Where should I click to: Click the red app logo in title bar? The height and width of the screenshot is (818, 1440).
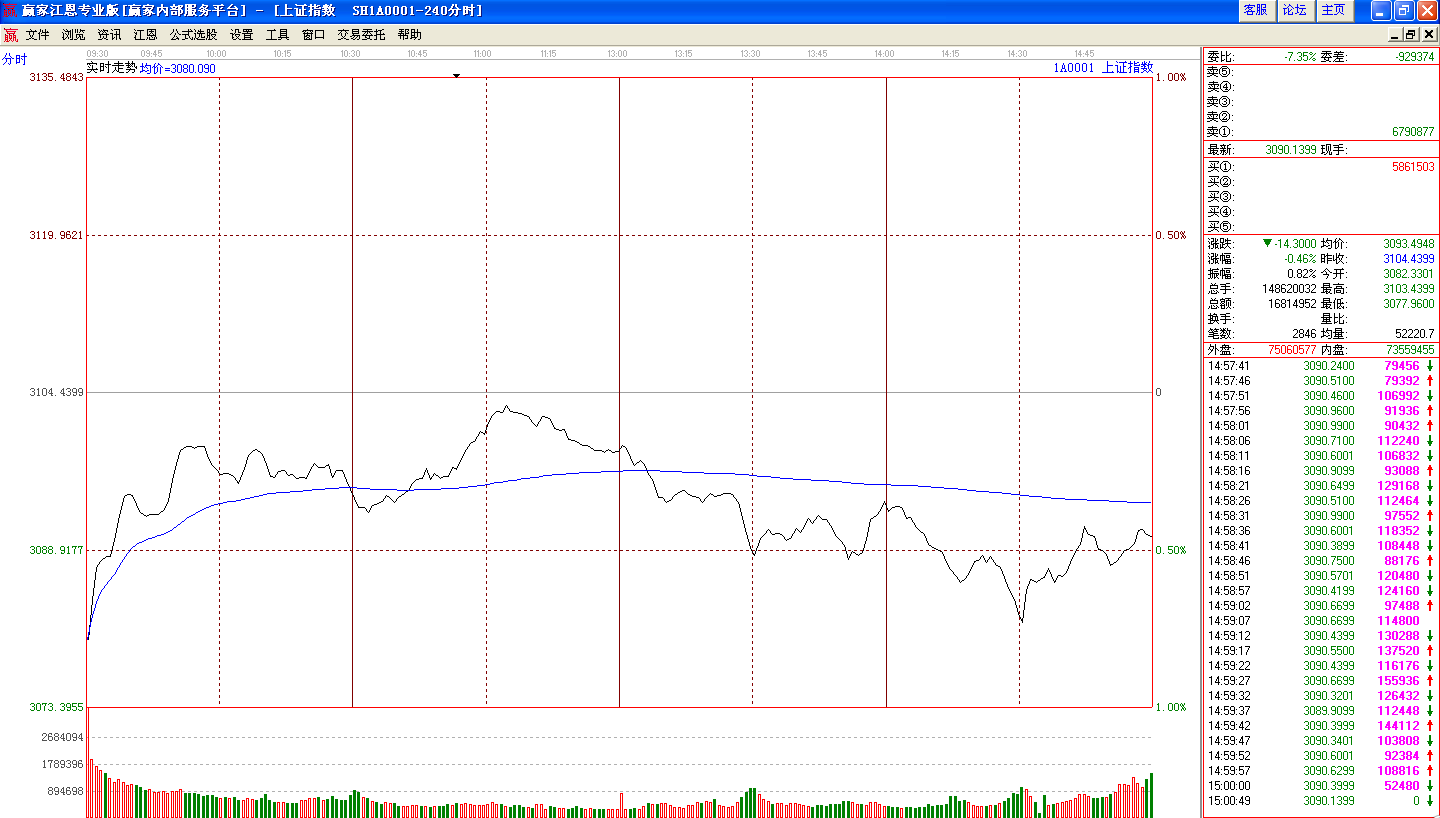(10, 10)
